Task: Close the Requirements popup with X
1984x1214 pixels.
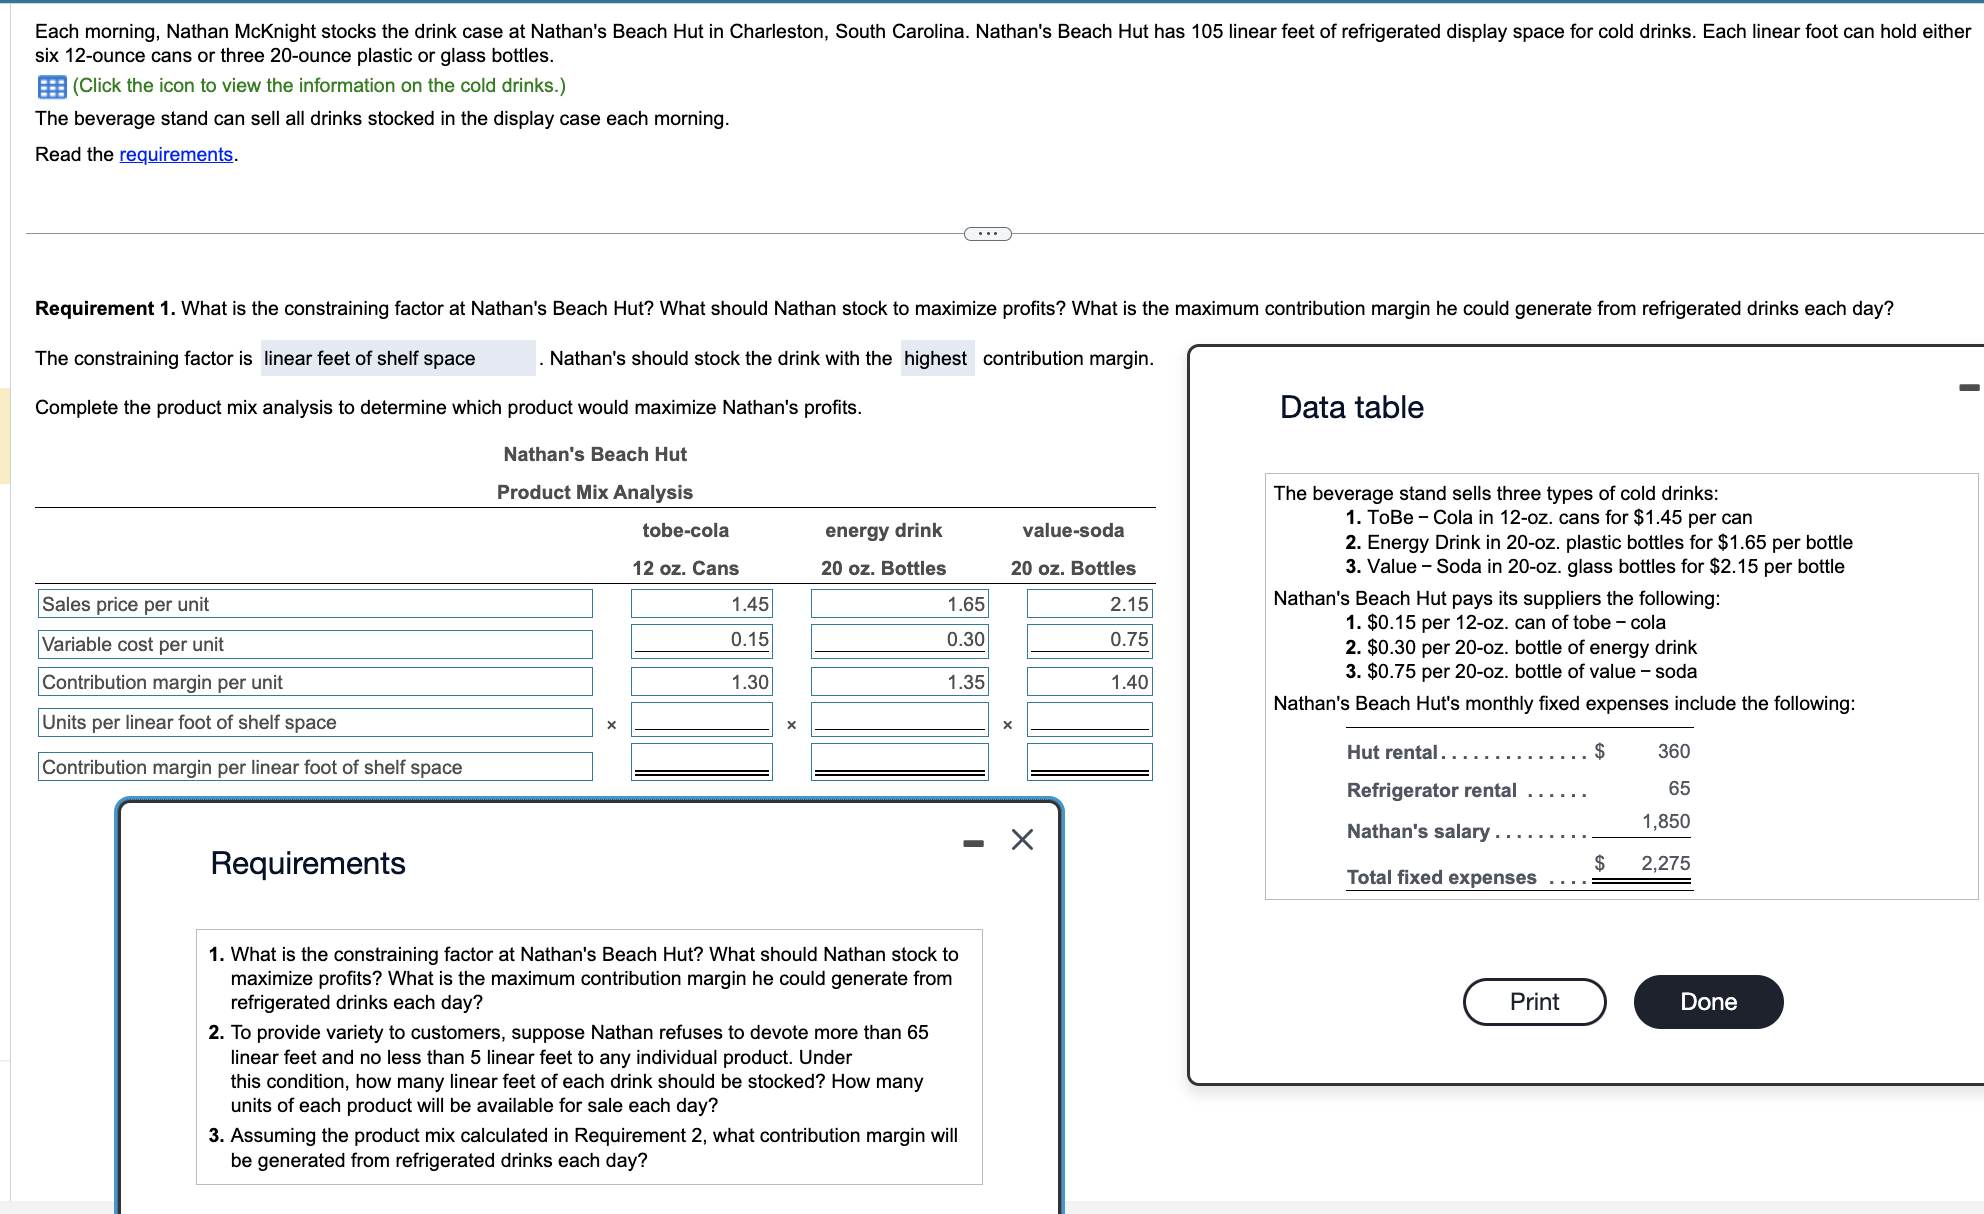Action: tap(1022, 839)
